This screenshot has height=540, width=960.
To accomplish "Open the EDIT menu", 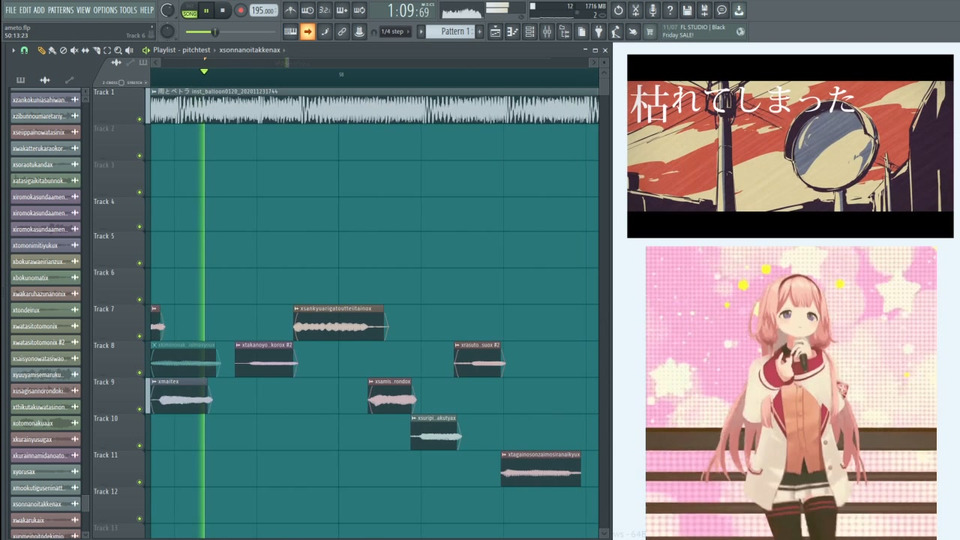I will click(24, 10).
